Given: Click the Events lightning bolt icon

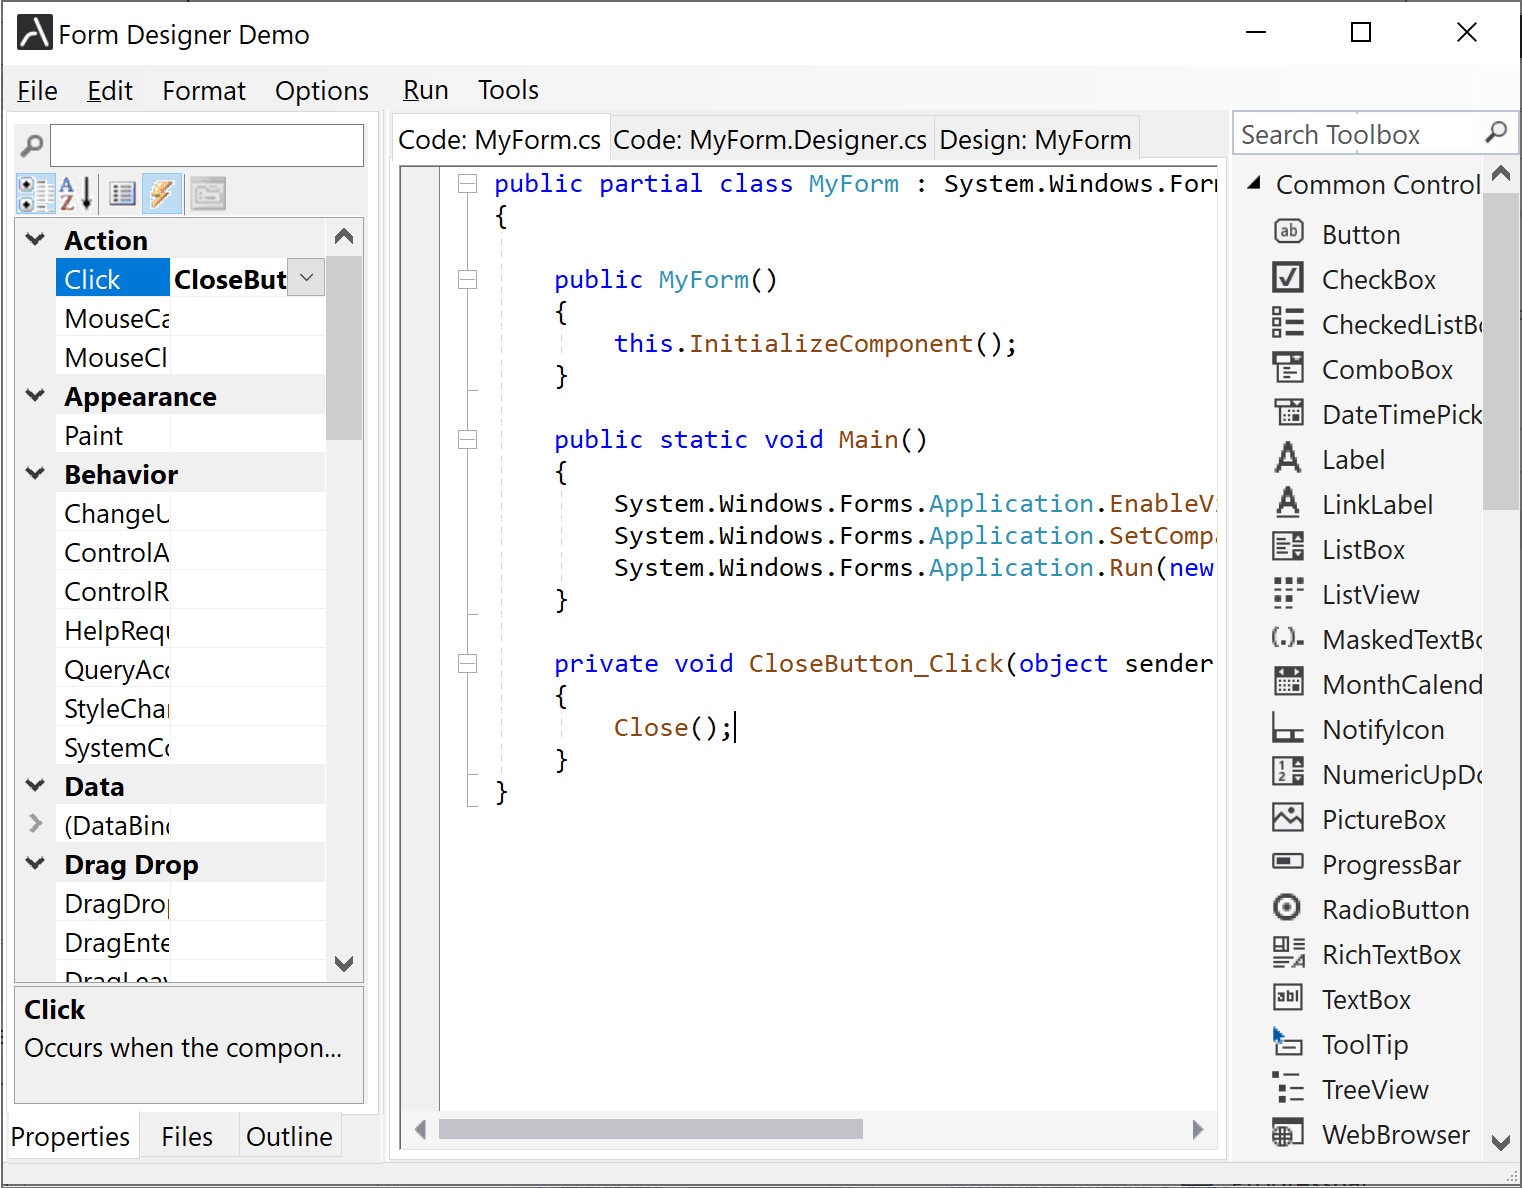Looking at the screenshot, I should 162,194.
